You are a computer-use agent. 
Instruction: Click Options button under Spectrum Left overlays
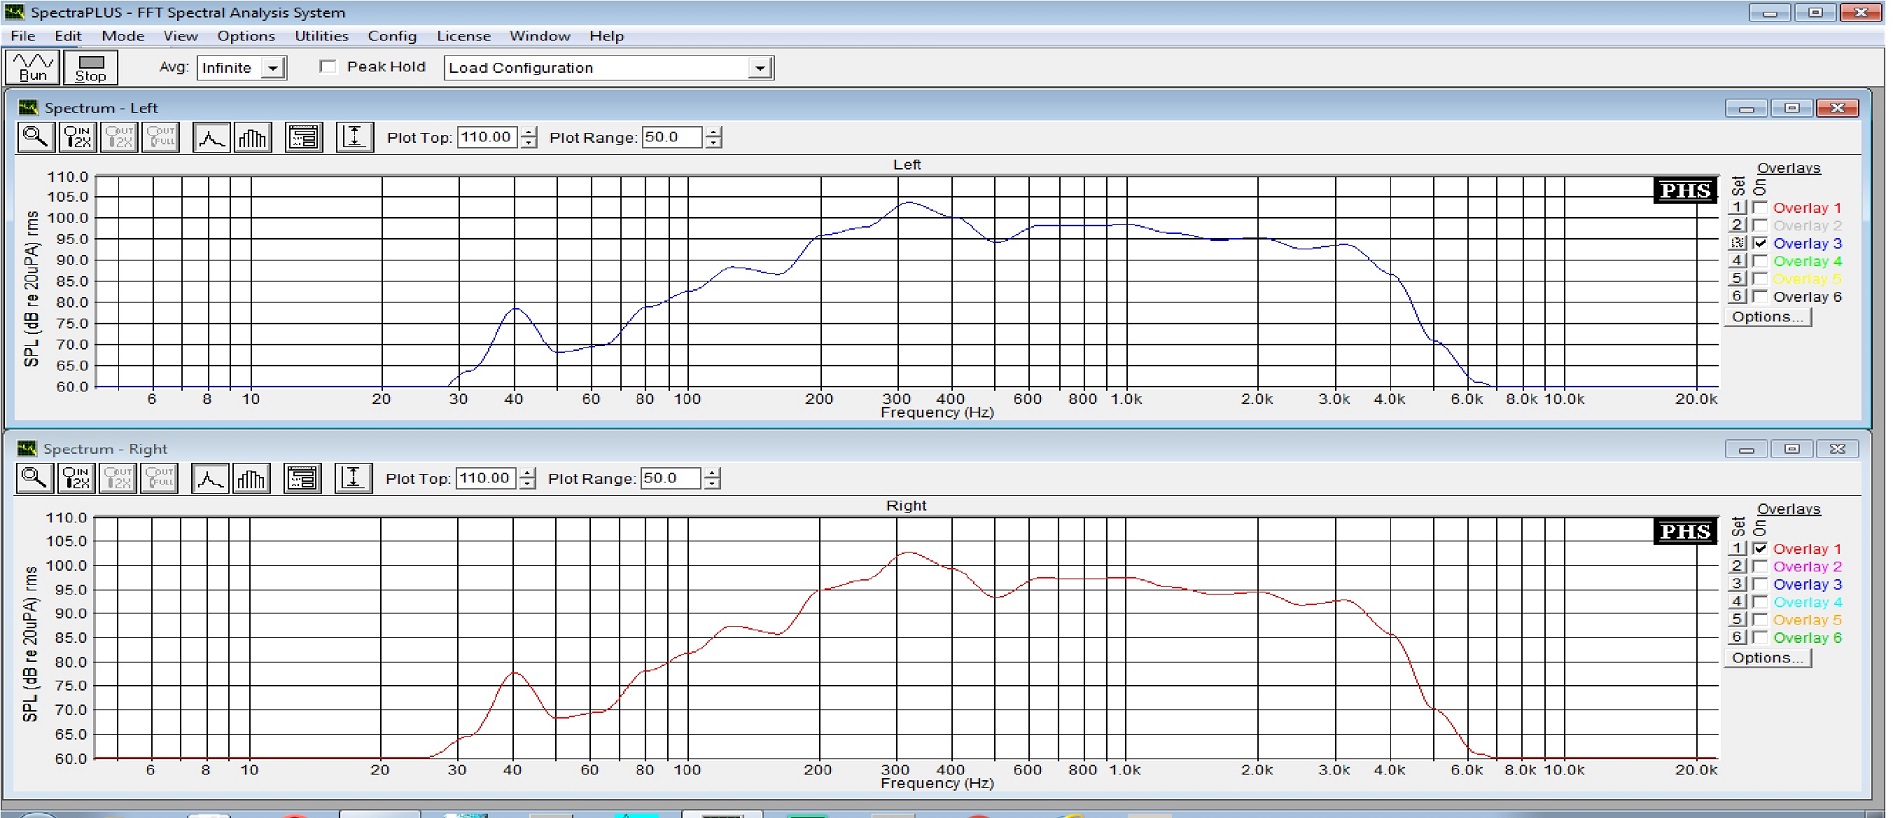1767,317
